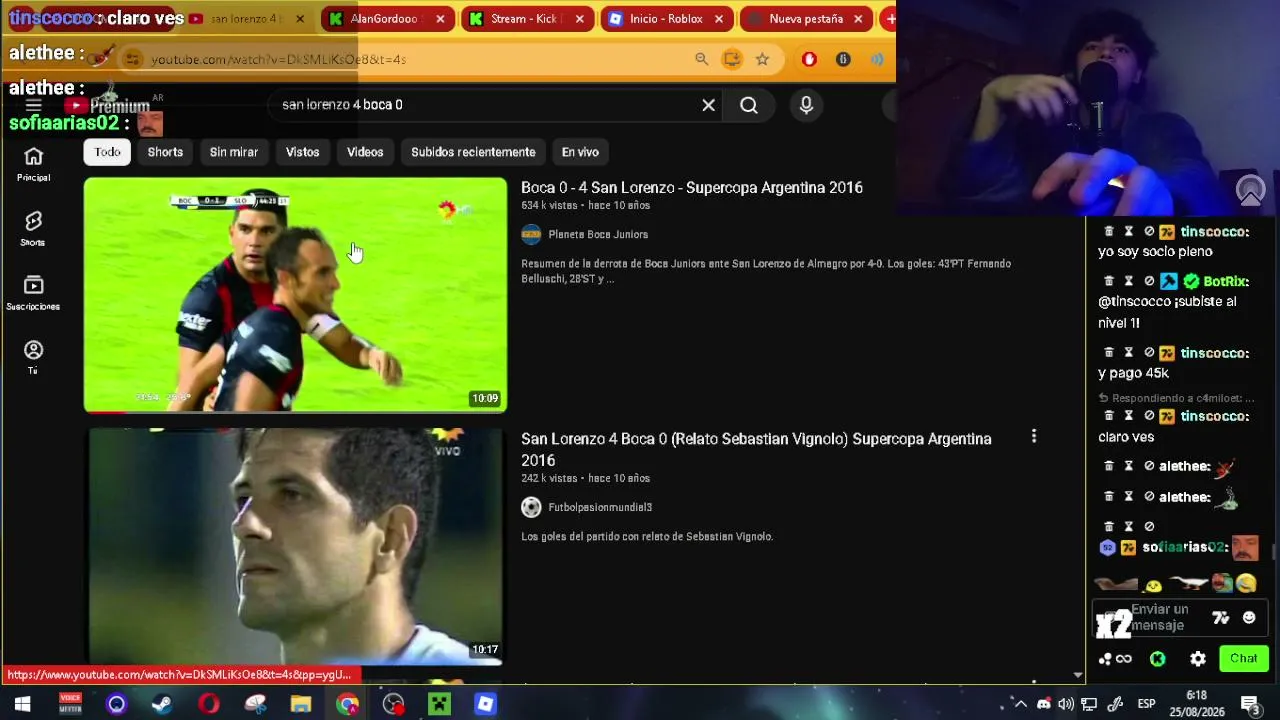This screenshot has height=720, width=1280.
Task: Select the Todo filter chip
Action: tap(107, 152)
